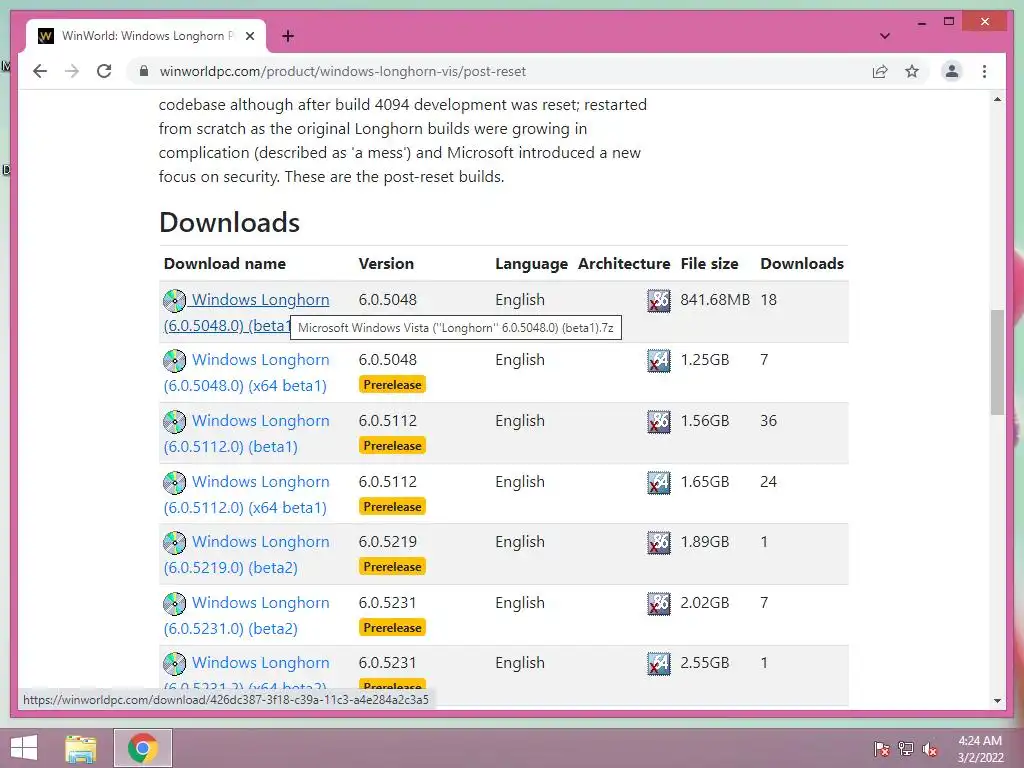The height and width of the screenshot is (768, 1024).
Task: Click the Download name column header
Action: [x=225, y=264]
